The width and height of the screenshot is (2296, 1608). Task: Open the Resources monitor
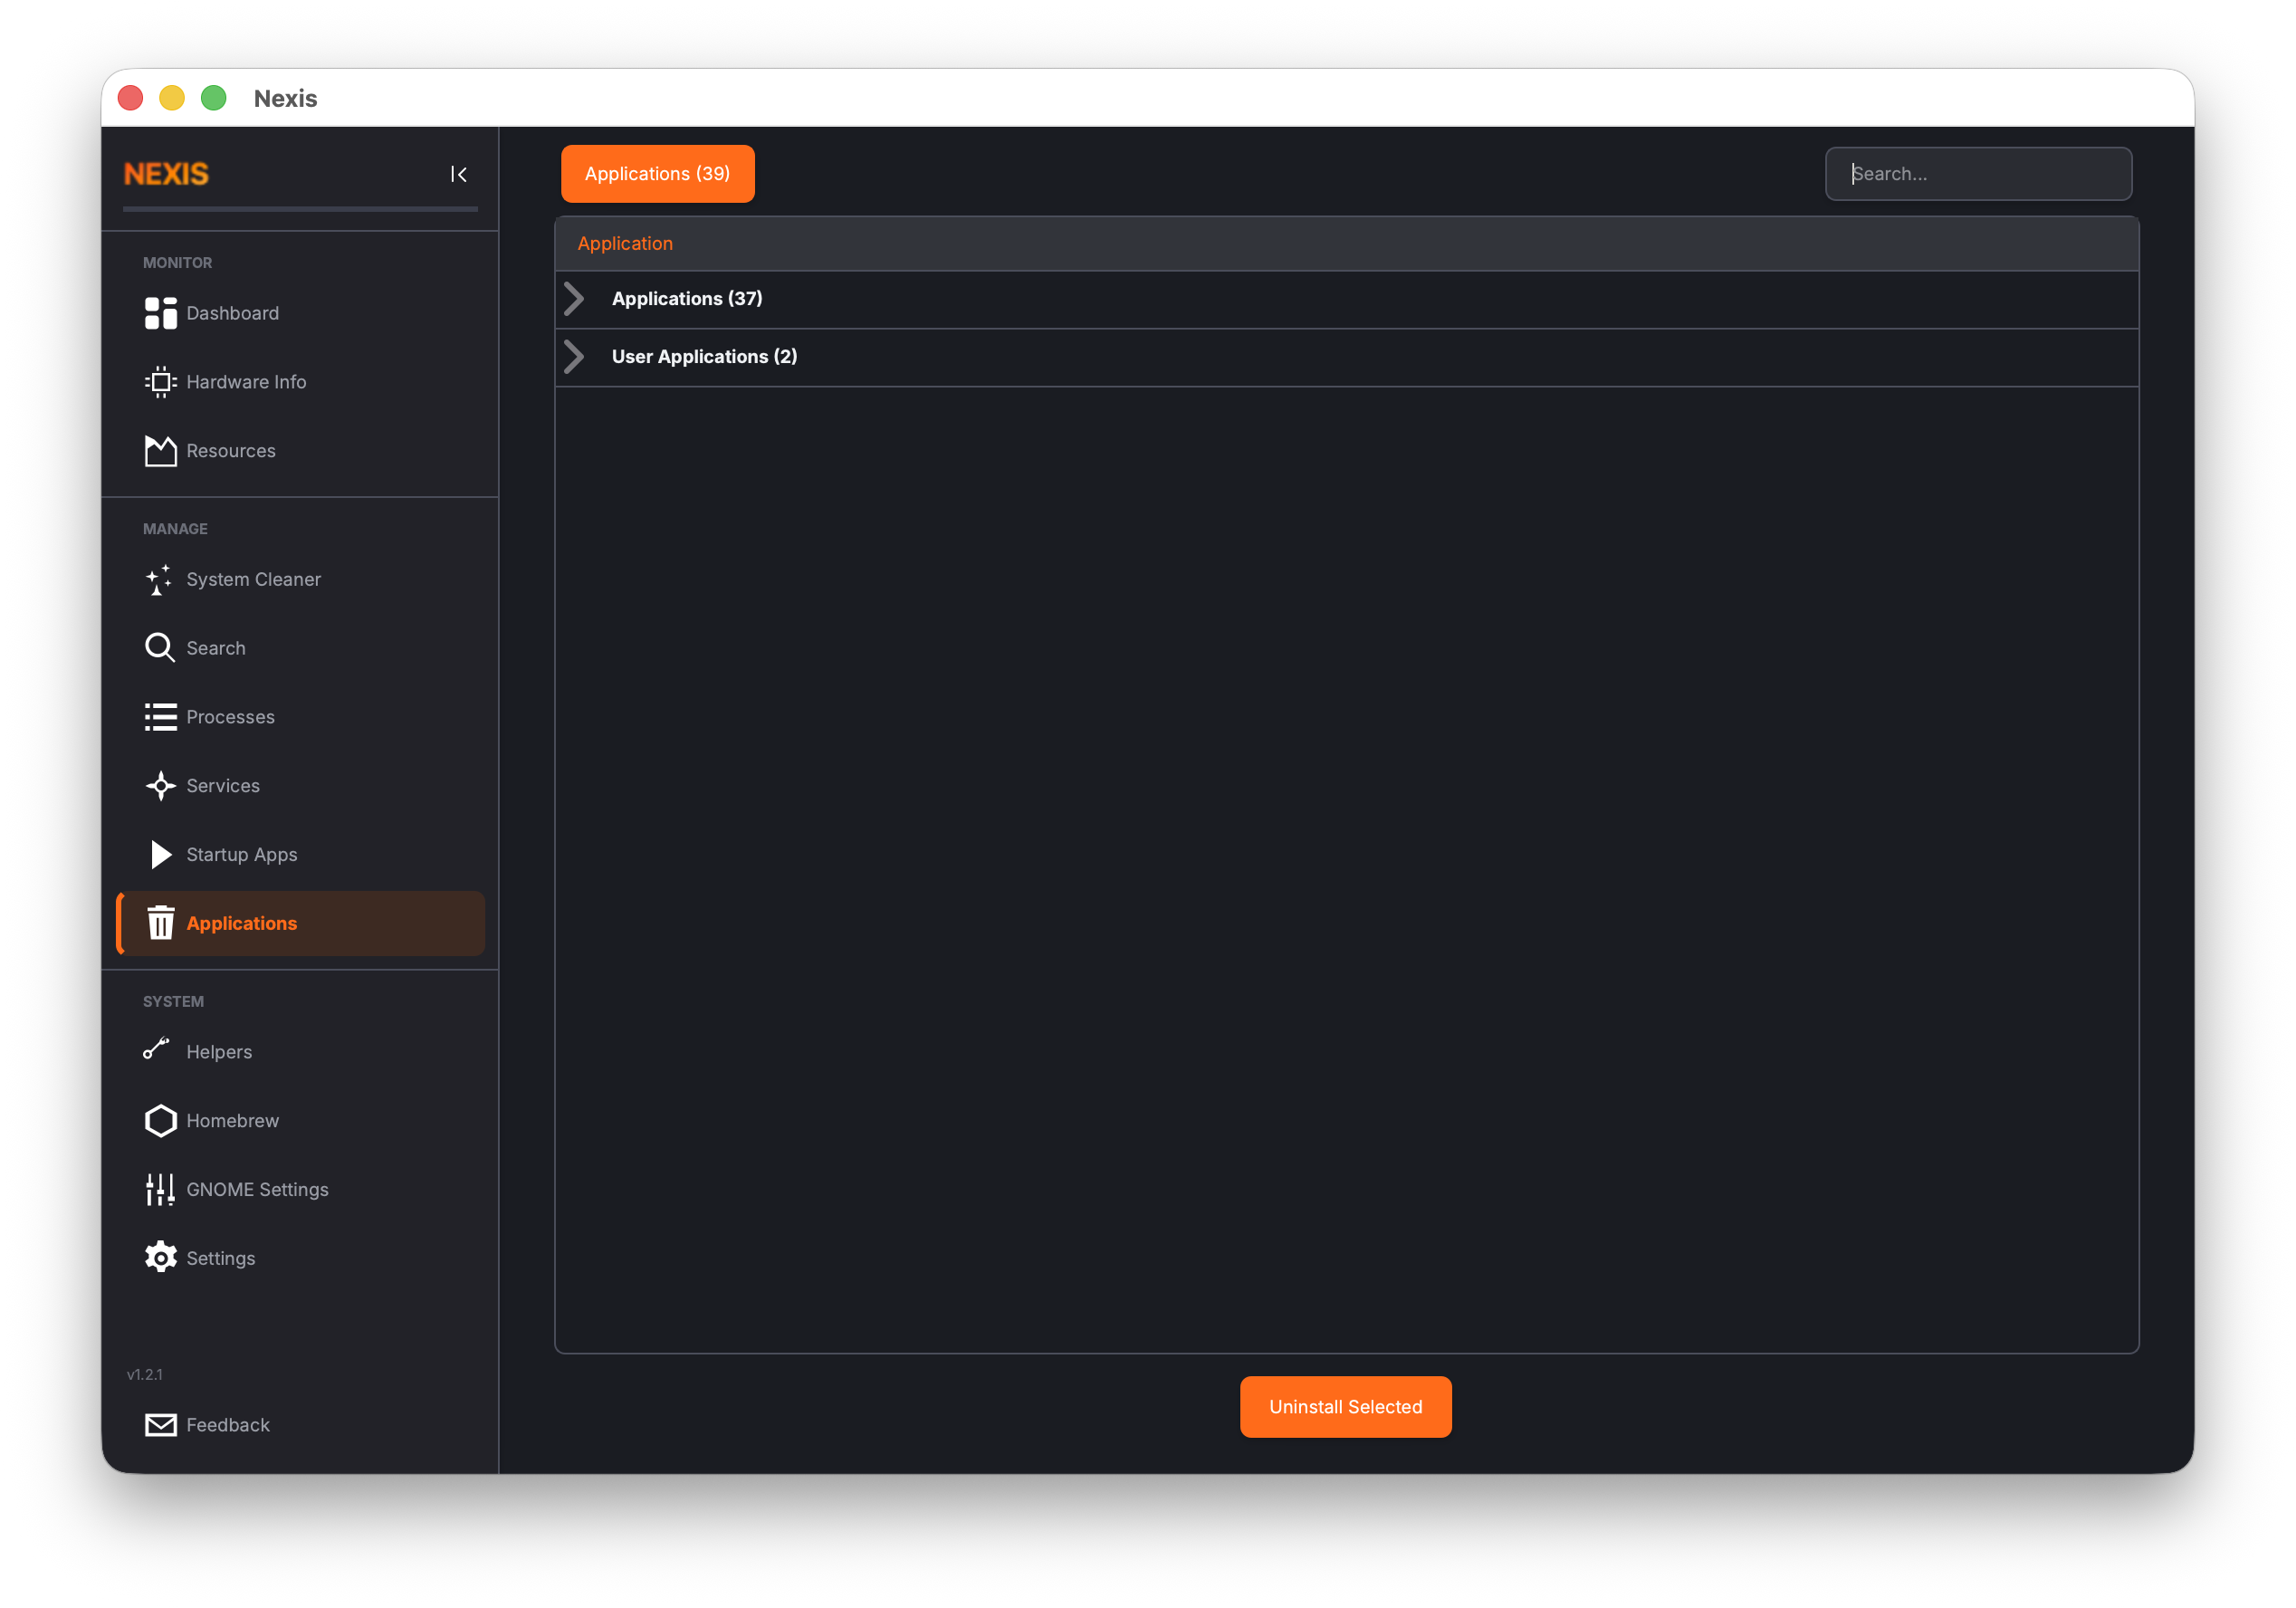(230, 450)
